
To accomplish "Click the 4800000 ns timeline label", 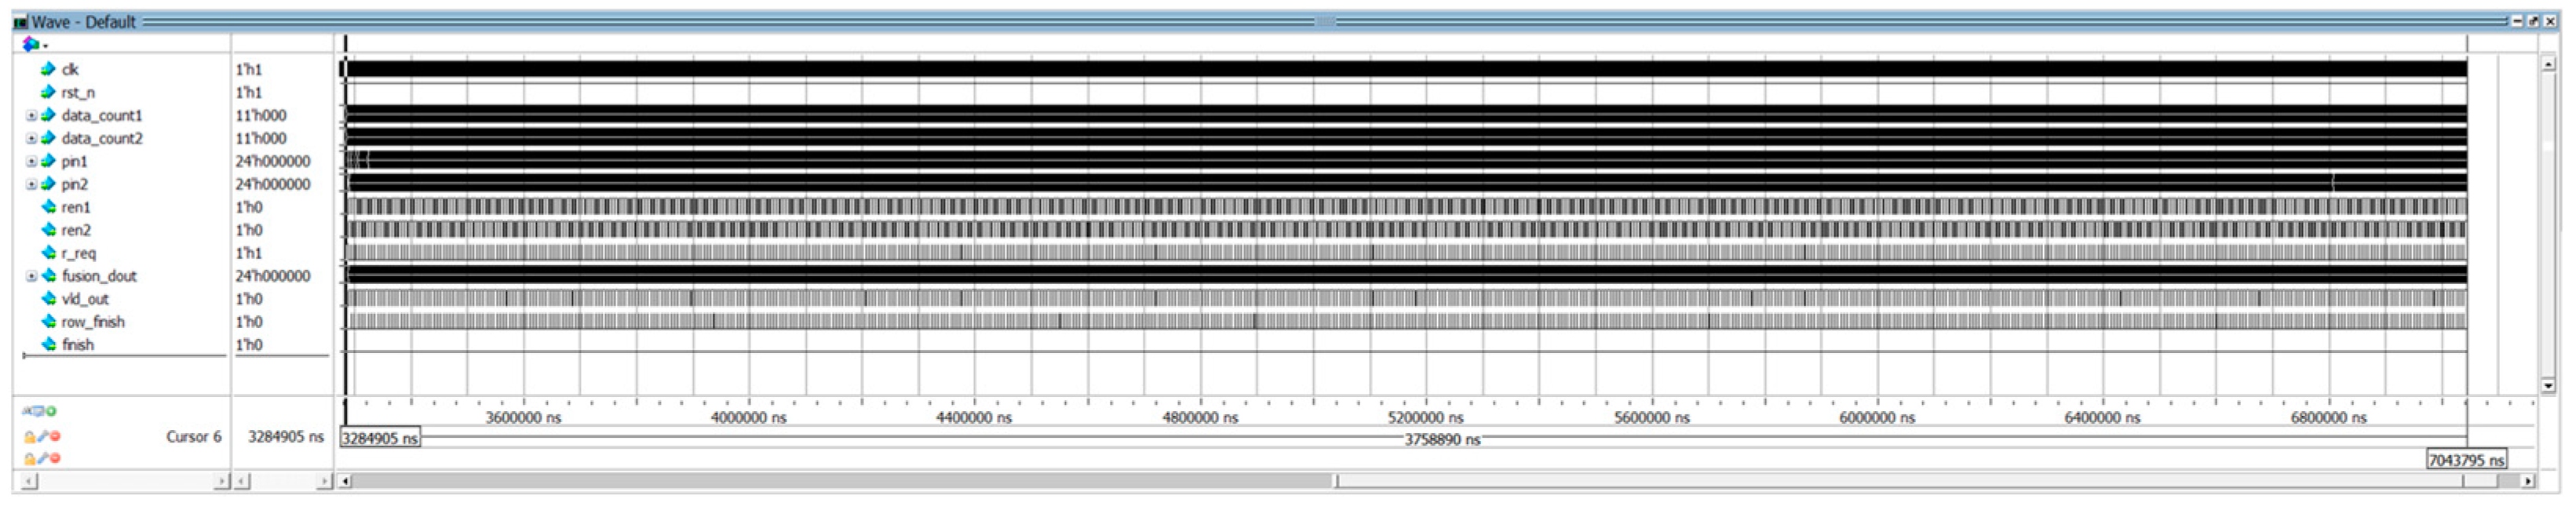I will [1200, 418].
